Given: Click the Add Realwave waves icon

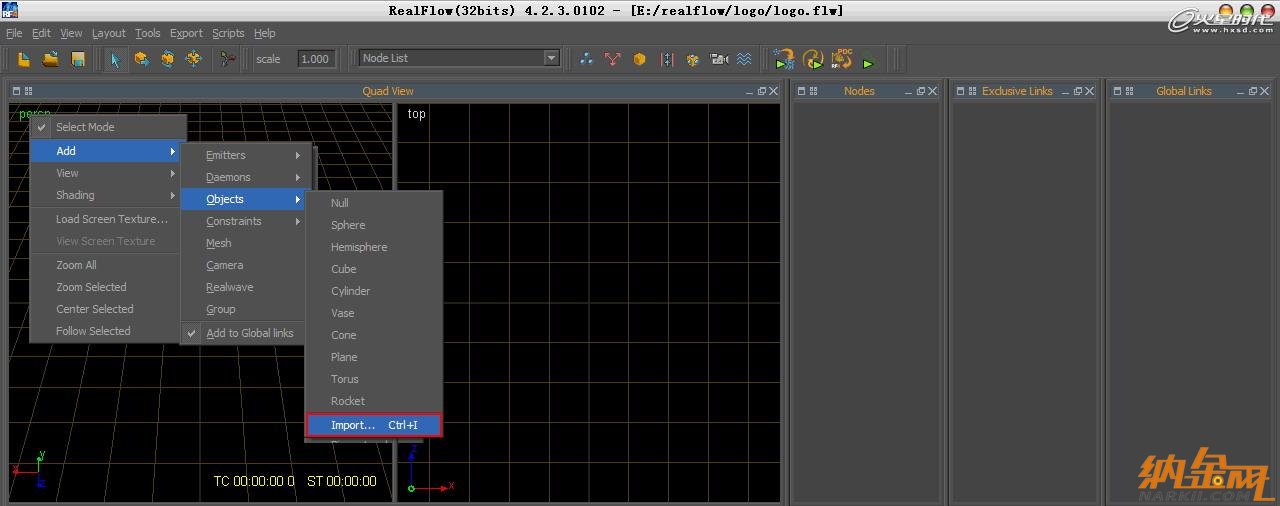Looking at the screenshot, I should pyautogui.click(x=744, y=59).
